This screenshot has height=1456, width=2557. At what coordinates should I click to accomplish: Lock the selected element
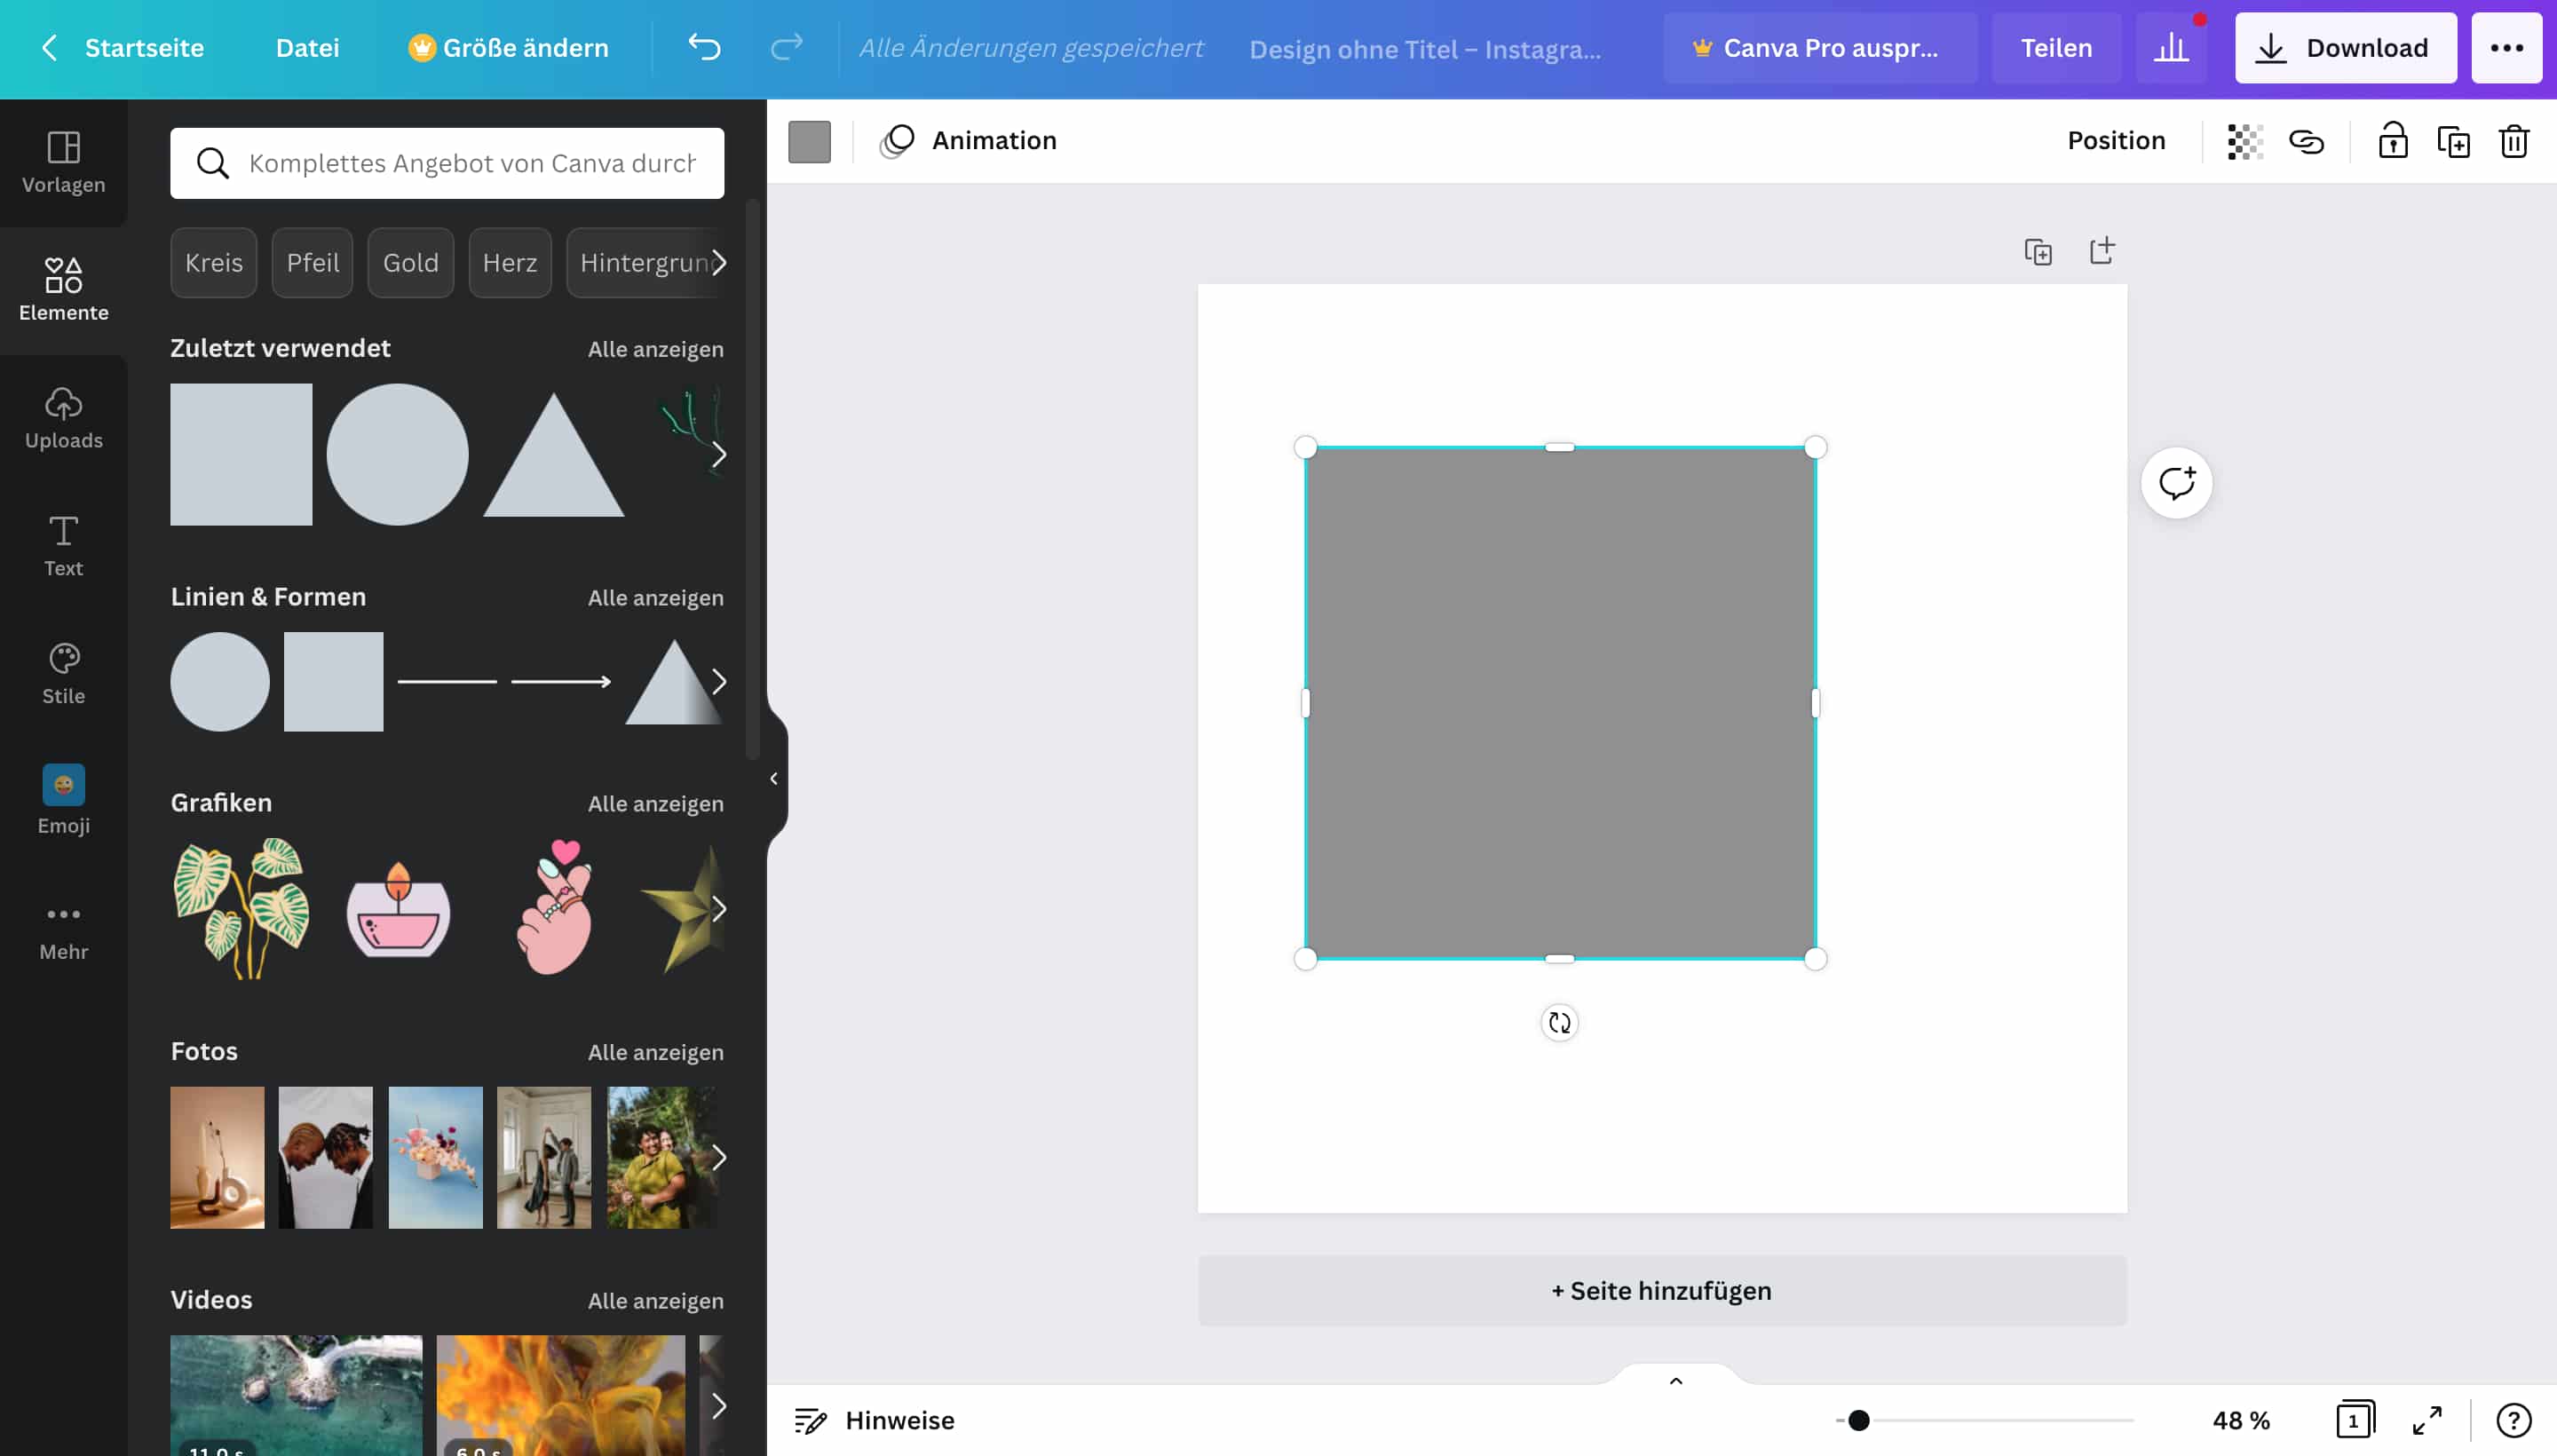2392,141
